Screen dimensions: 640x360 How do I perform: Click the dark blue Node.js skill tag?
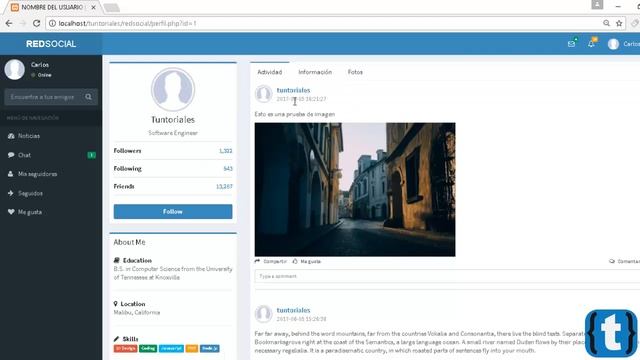[x=210, y=349]
